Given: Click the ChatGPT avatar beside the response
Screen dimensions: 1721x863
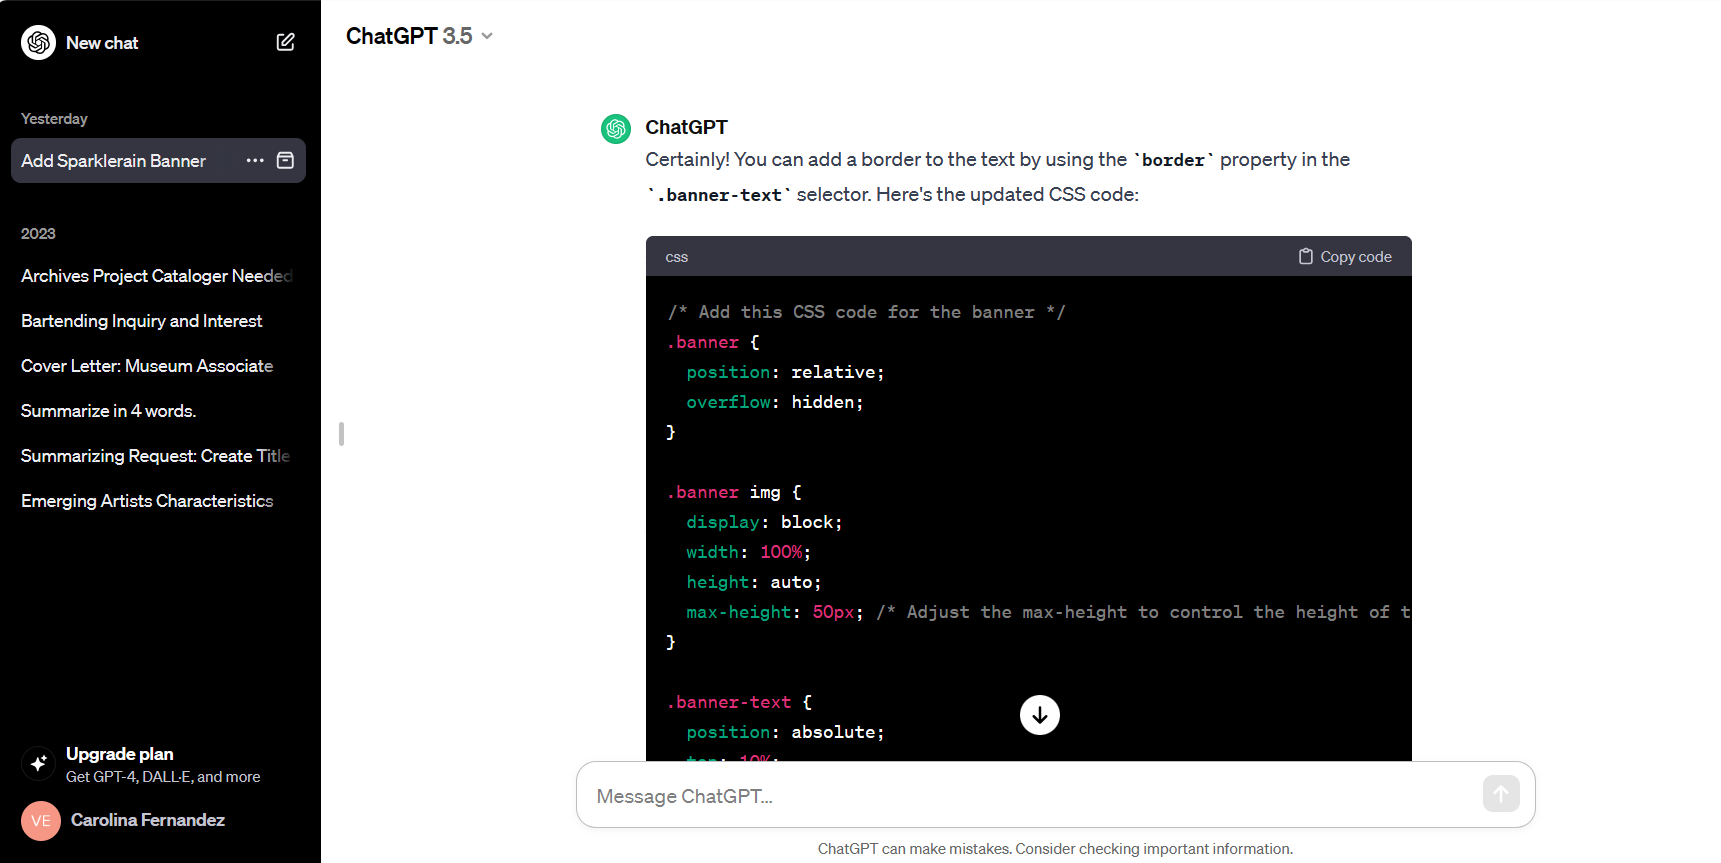Looking at the screenshot, I should [616, 128].
